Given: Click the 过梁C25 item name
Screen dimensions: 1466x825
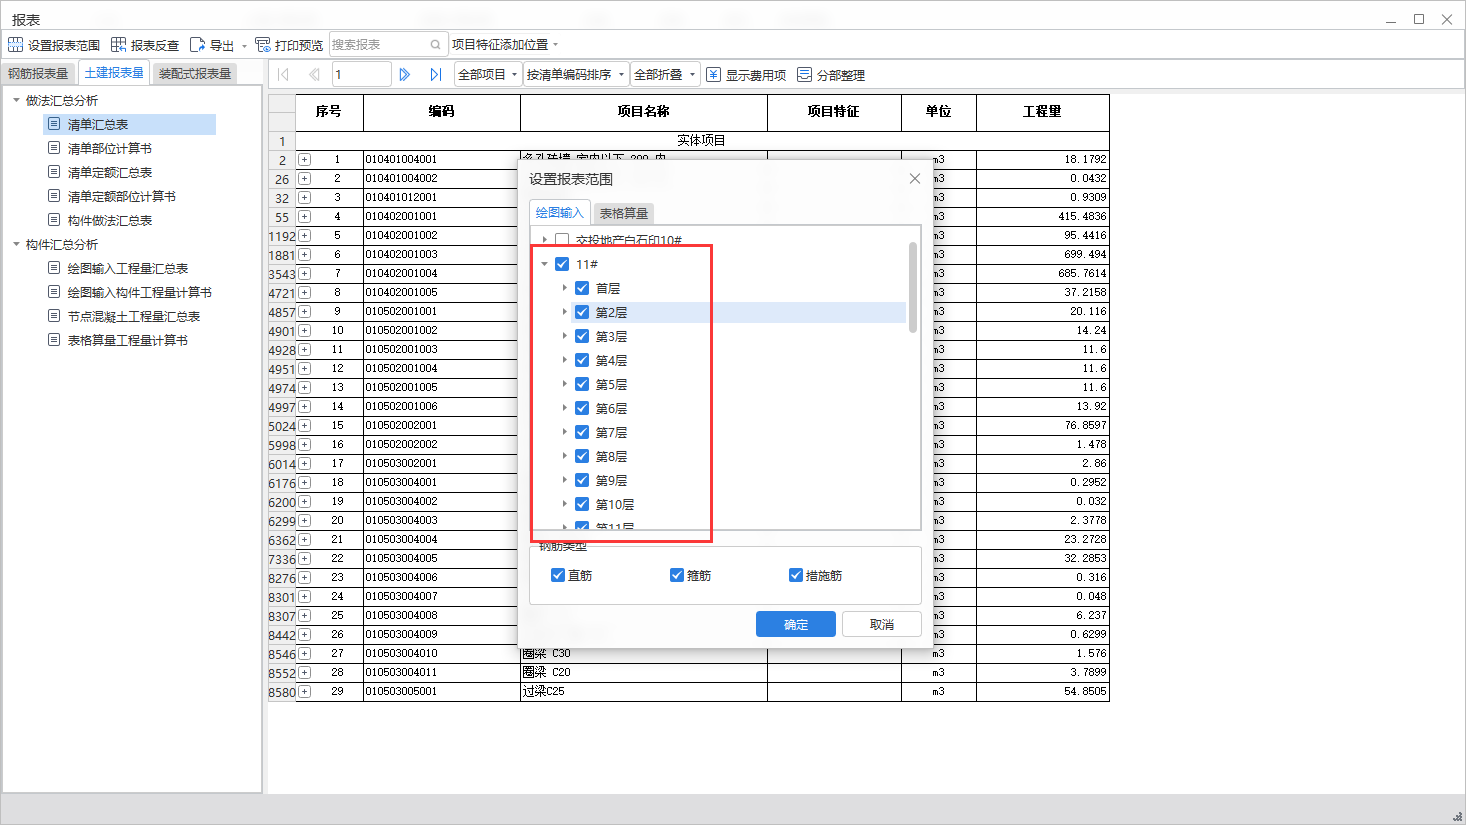Looking at the screenshot, I should tap(544, 691).
